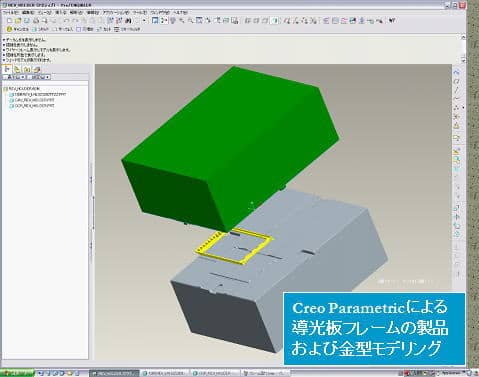Image resolution: width=479 pixels, height=377 pixels.
Task: Open the Folder Browser navigator tab icon
Action: point(17,69)
